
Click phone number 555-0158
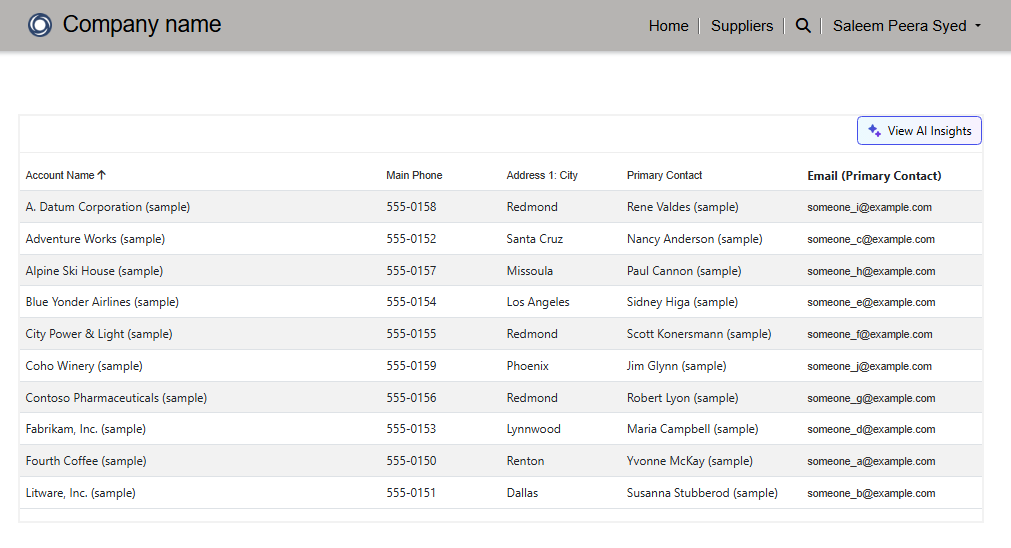411,207
